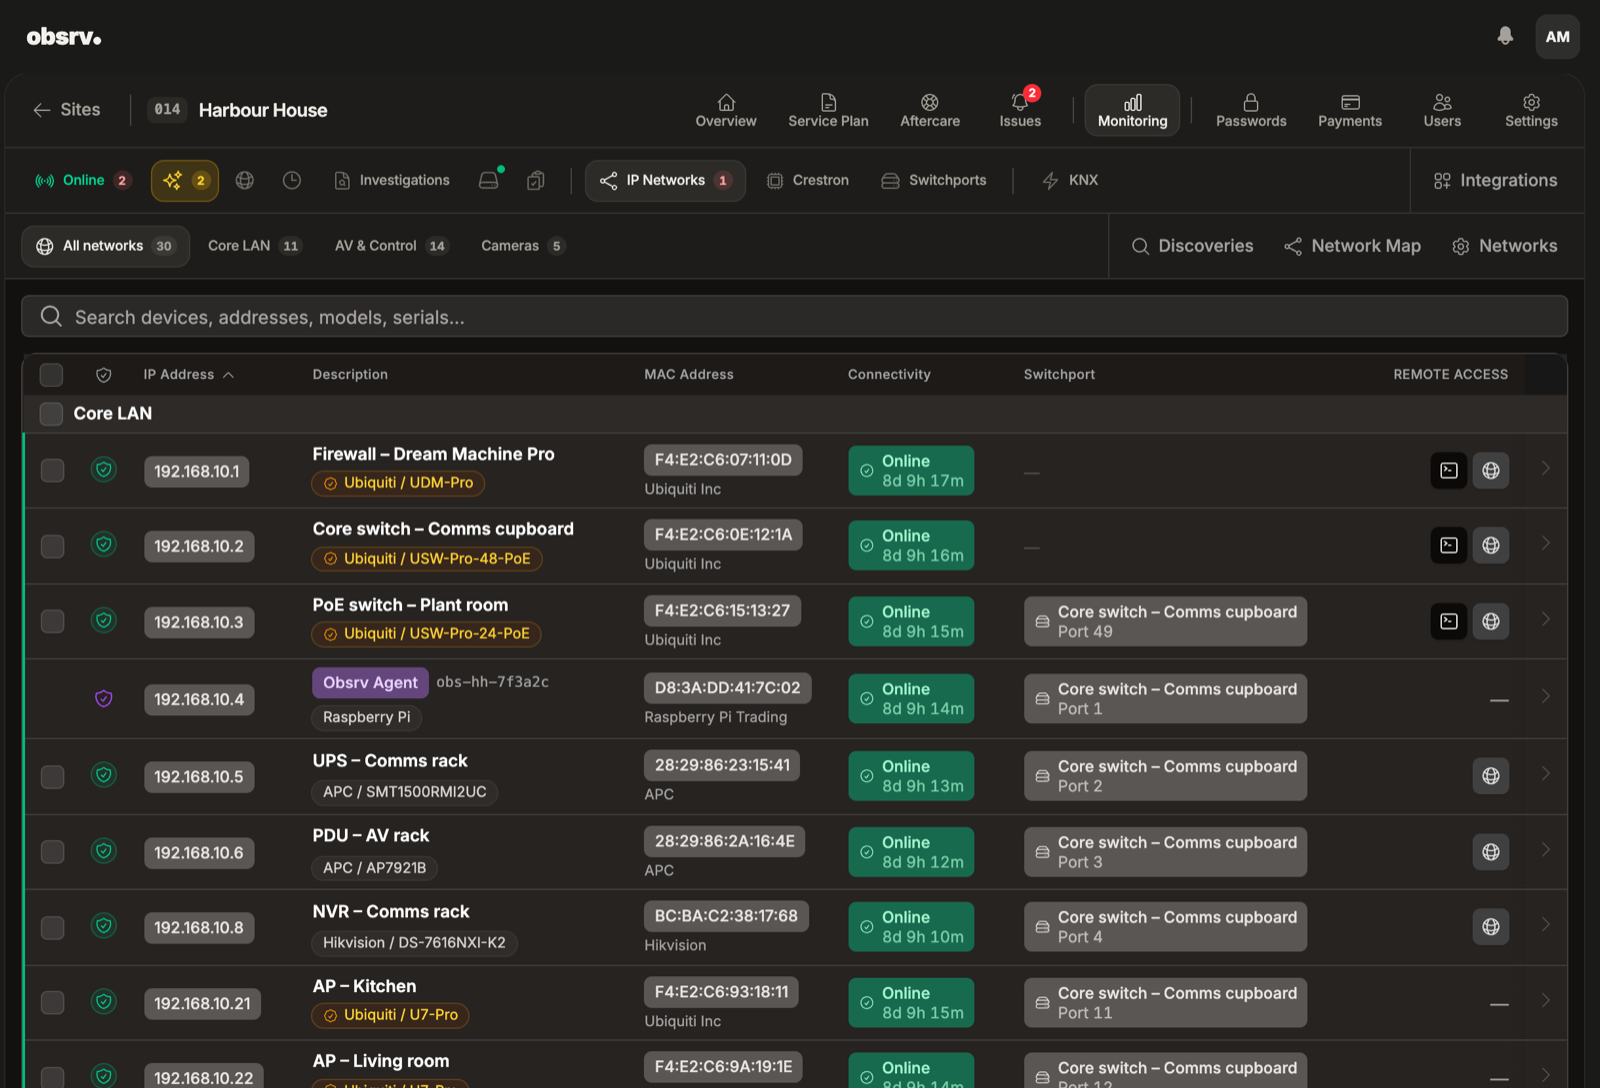Expand the Core switch Comms cupboard row chevron
Image resolution: width=1600 pixels, height=1088 pixels.
[x=1545, y=543]
